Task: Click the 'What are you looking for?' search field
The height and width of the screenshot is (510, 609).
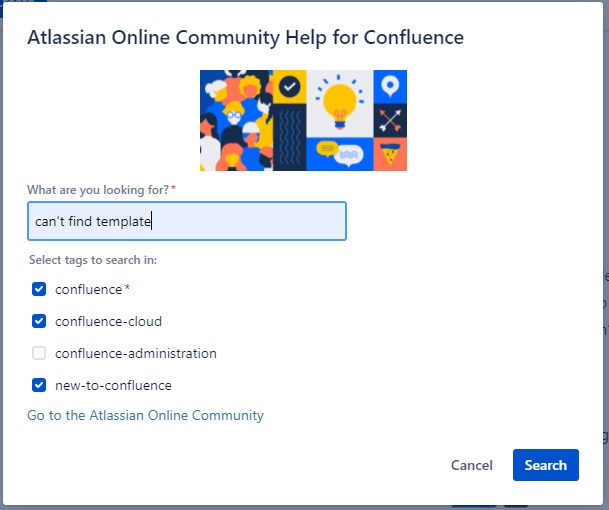Action: [x=187, y=221]
